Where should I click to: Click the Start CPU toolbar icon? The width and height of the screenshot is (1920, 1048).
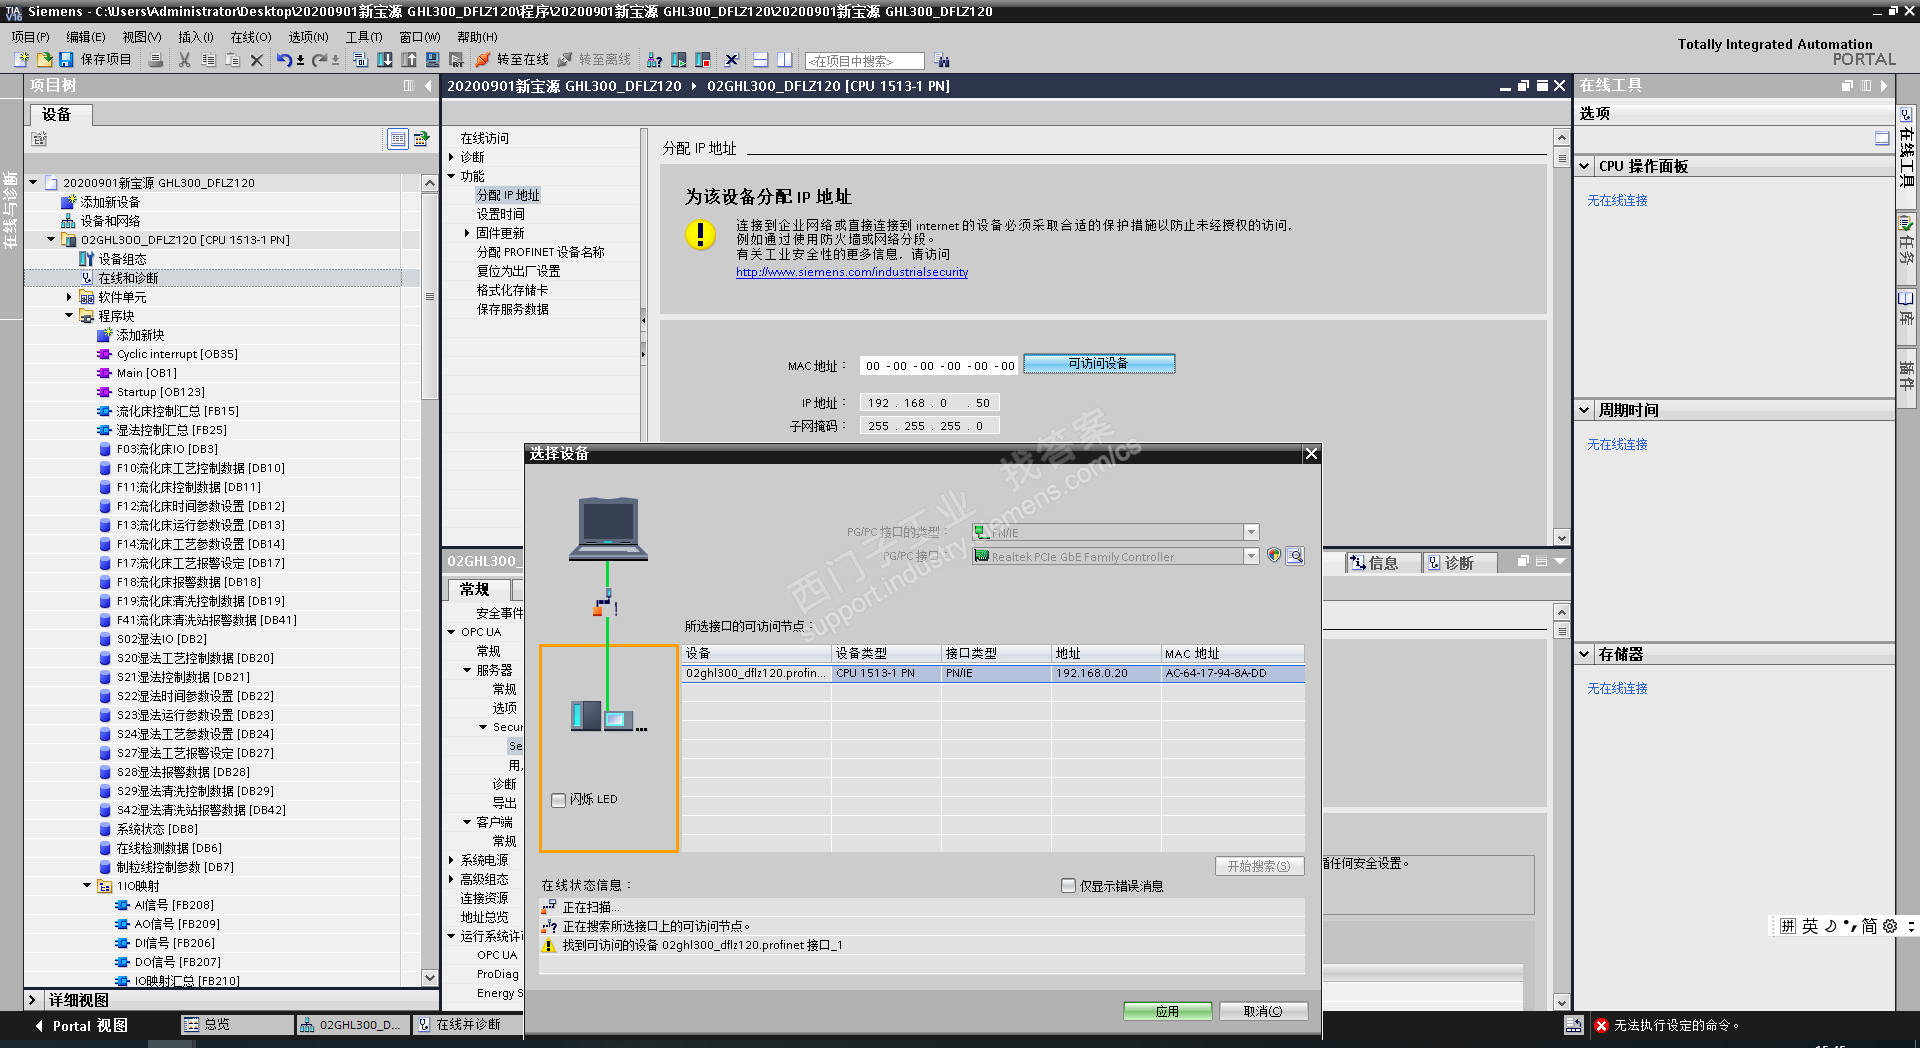(679, 60)
